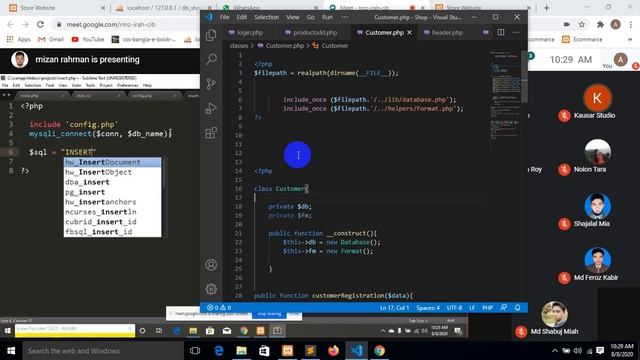Screen dimensions: 640x360
Task: Select cubrid_insert_id autocomplete suggestion
Action: pyautogui.click(x=113, y=222)
